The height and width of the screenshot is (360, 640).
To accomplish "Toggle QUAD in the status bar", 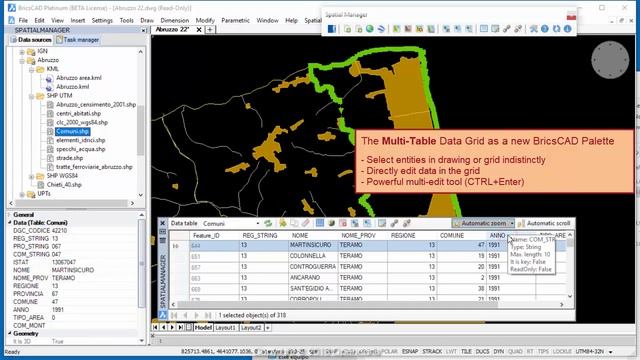I will coord(515,351).
